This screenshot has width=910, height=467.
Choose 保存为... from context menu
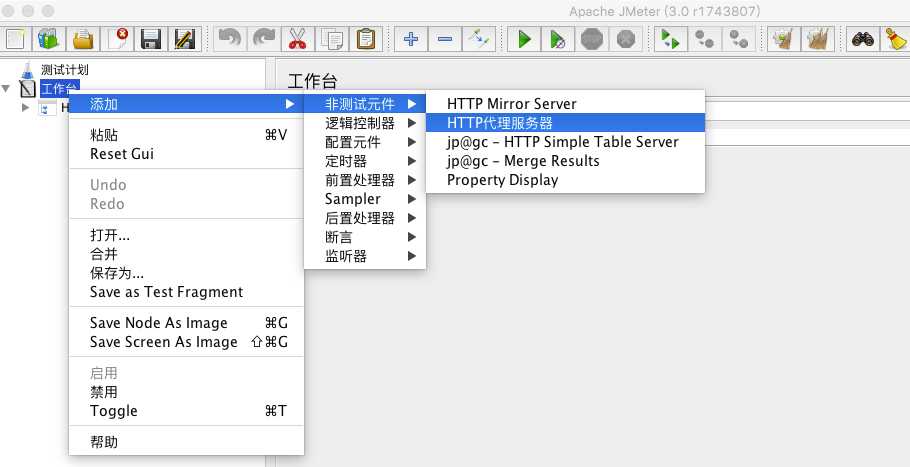click(x=186, y=273)
